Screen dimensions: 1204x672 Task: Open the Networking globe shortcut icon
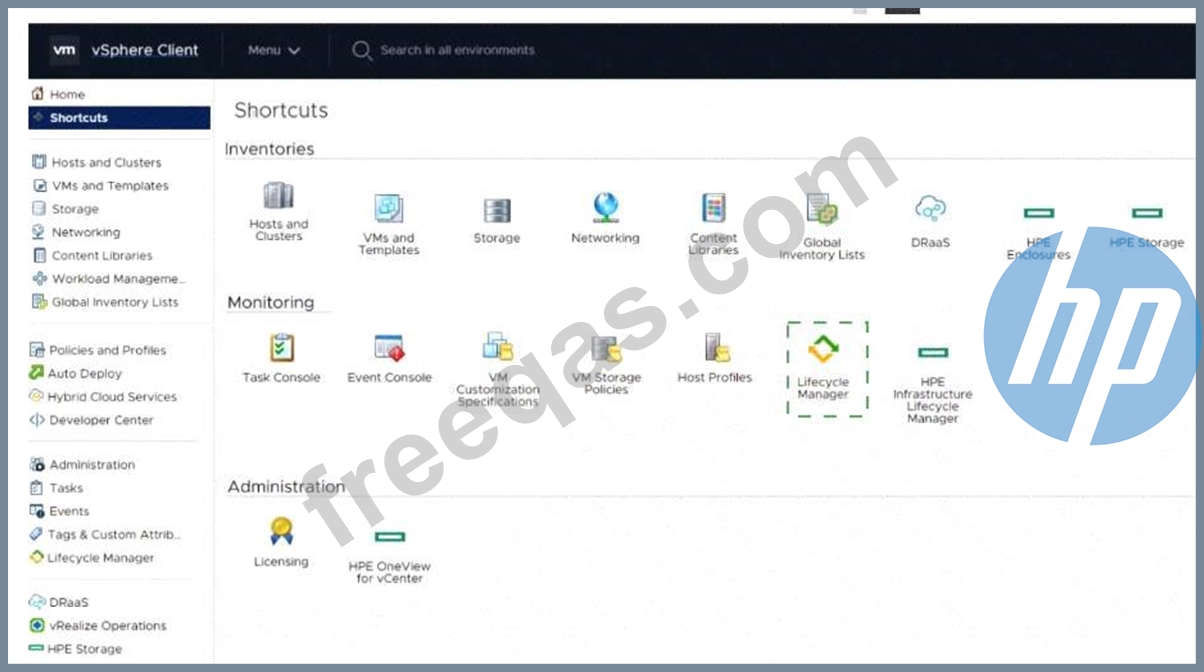(x=605, y=208)
